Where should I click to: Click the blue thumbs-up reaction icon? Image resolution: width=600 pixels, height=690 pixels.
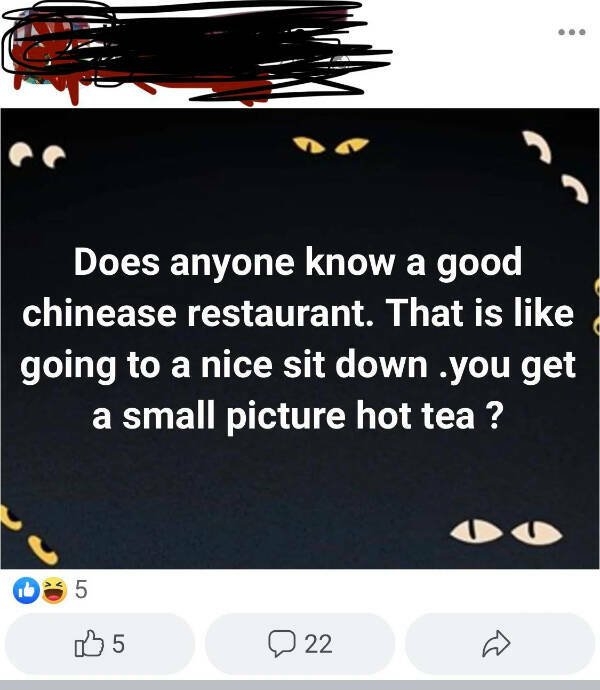pyautogui.click(x=26, y=590)
